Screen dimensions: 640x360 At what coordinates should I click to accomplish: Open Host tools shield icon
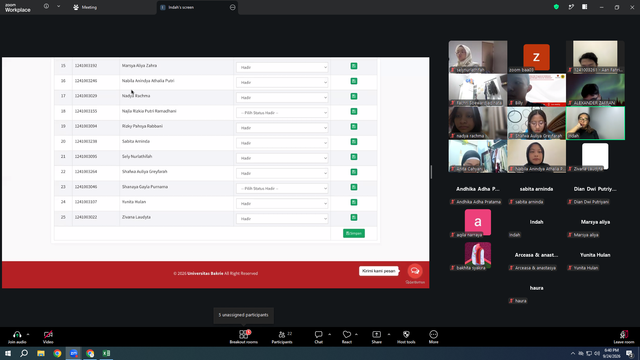[x=406, y=334]
